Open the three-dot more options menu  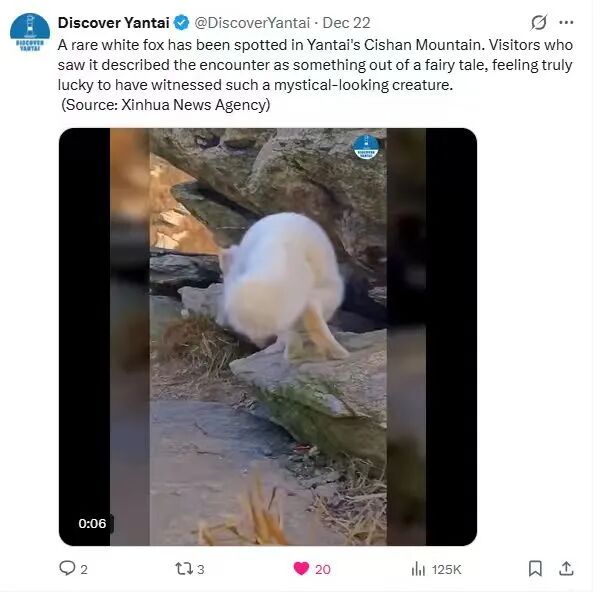click(x=566, y=23)
